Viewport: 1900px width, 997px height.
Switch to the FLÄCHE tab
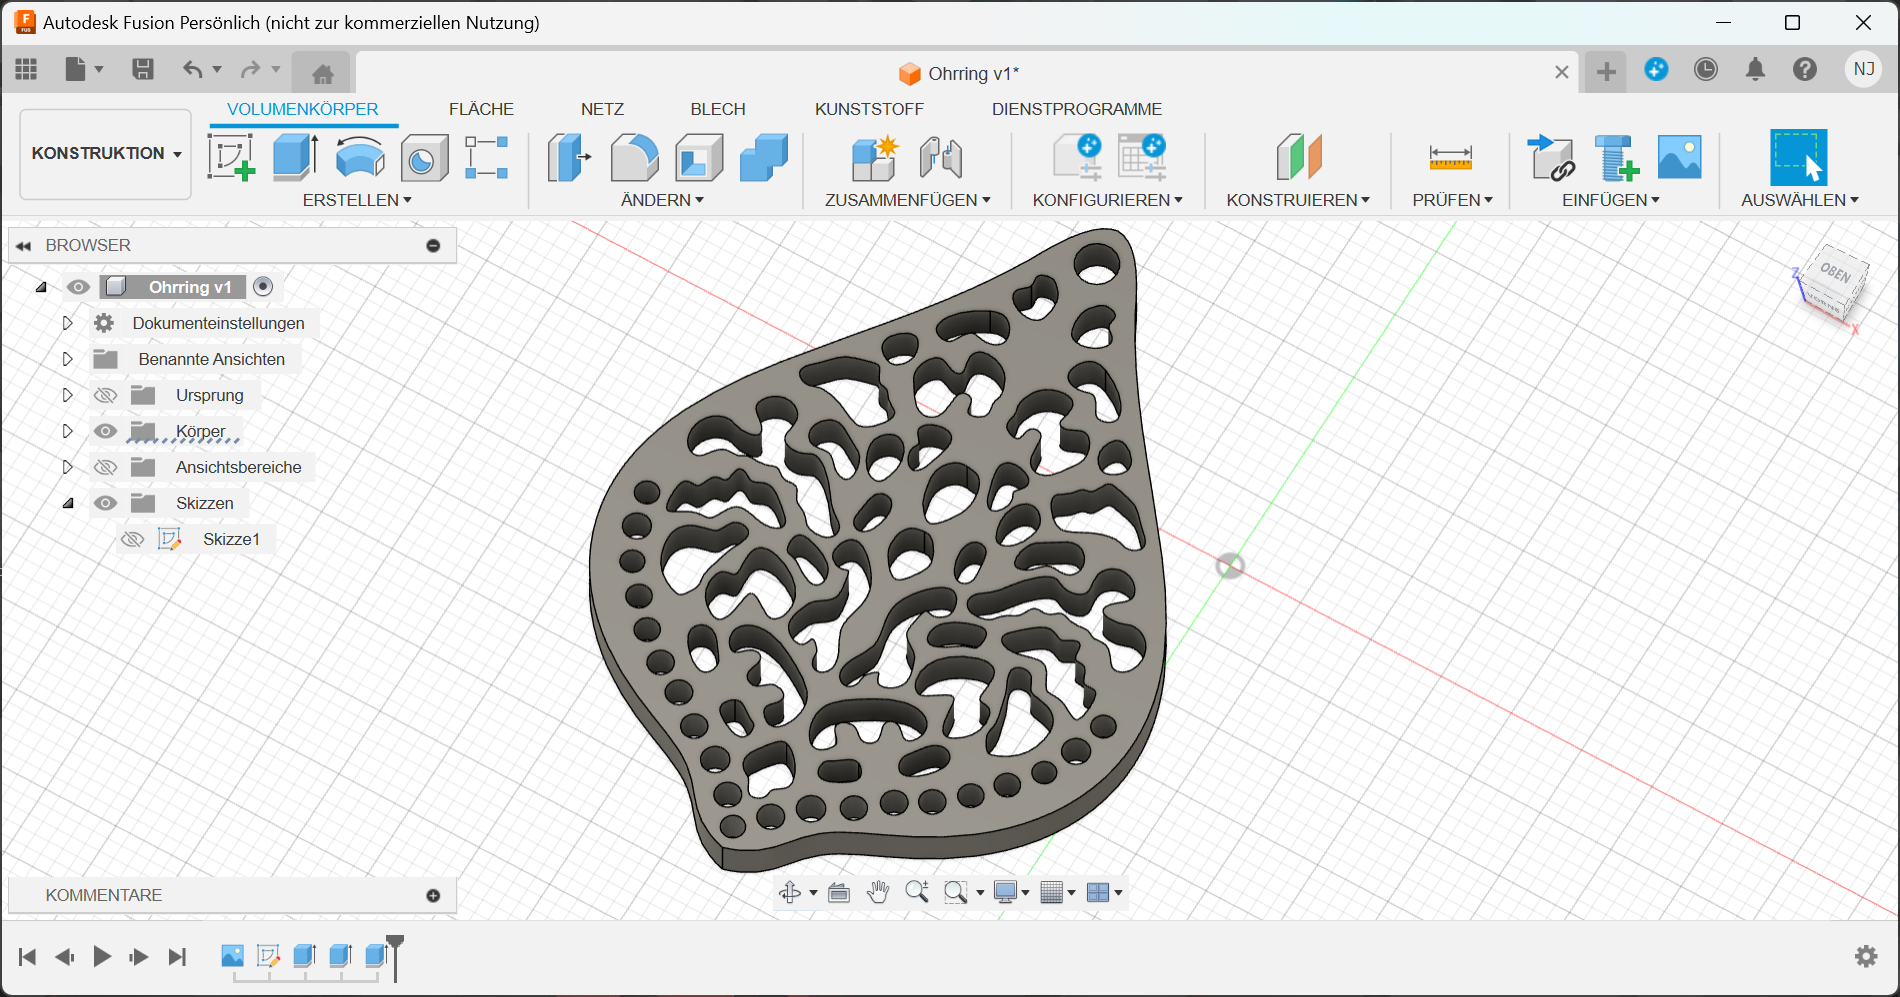[x=481, y=109]
